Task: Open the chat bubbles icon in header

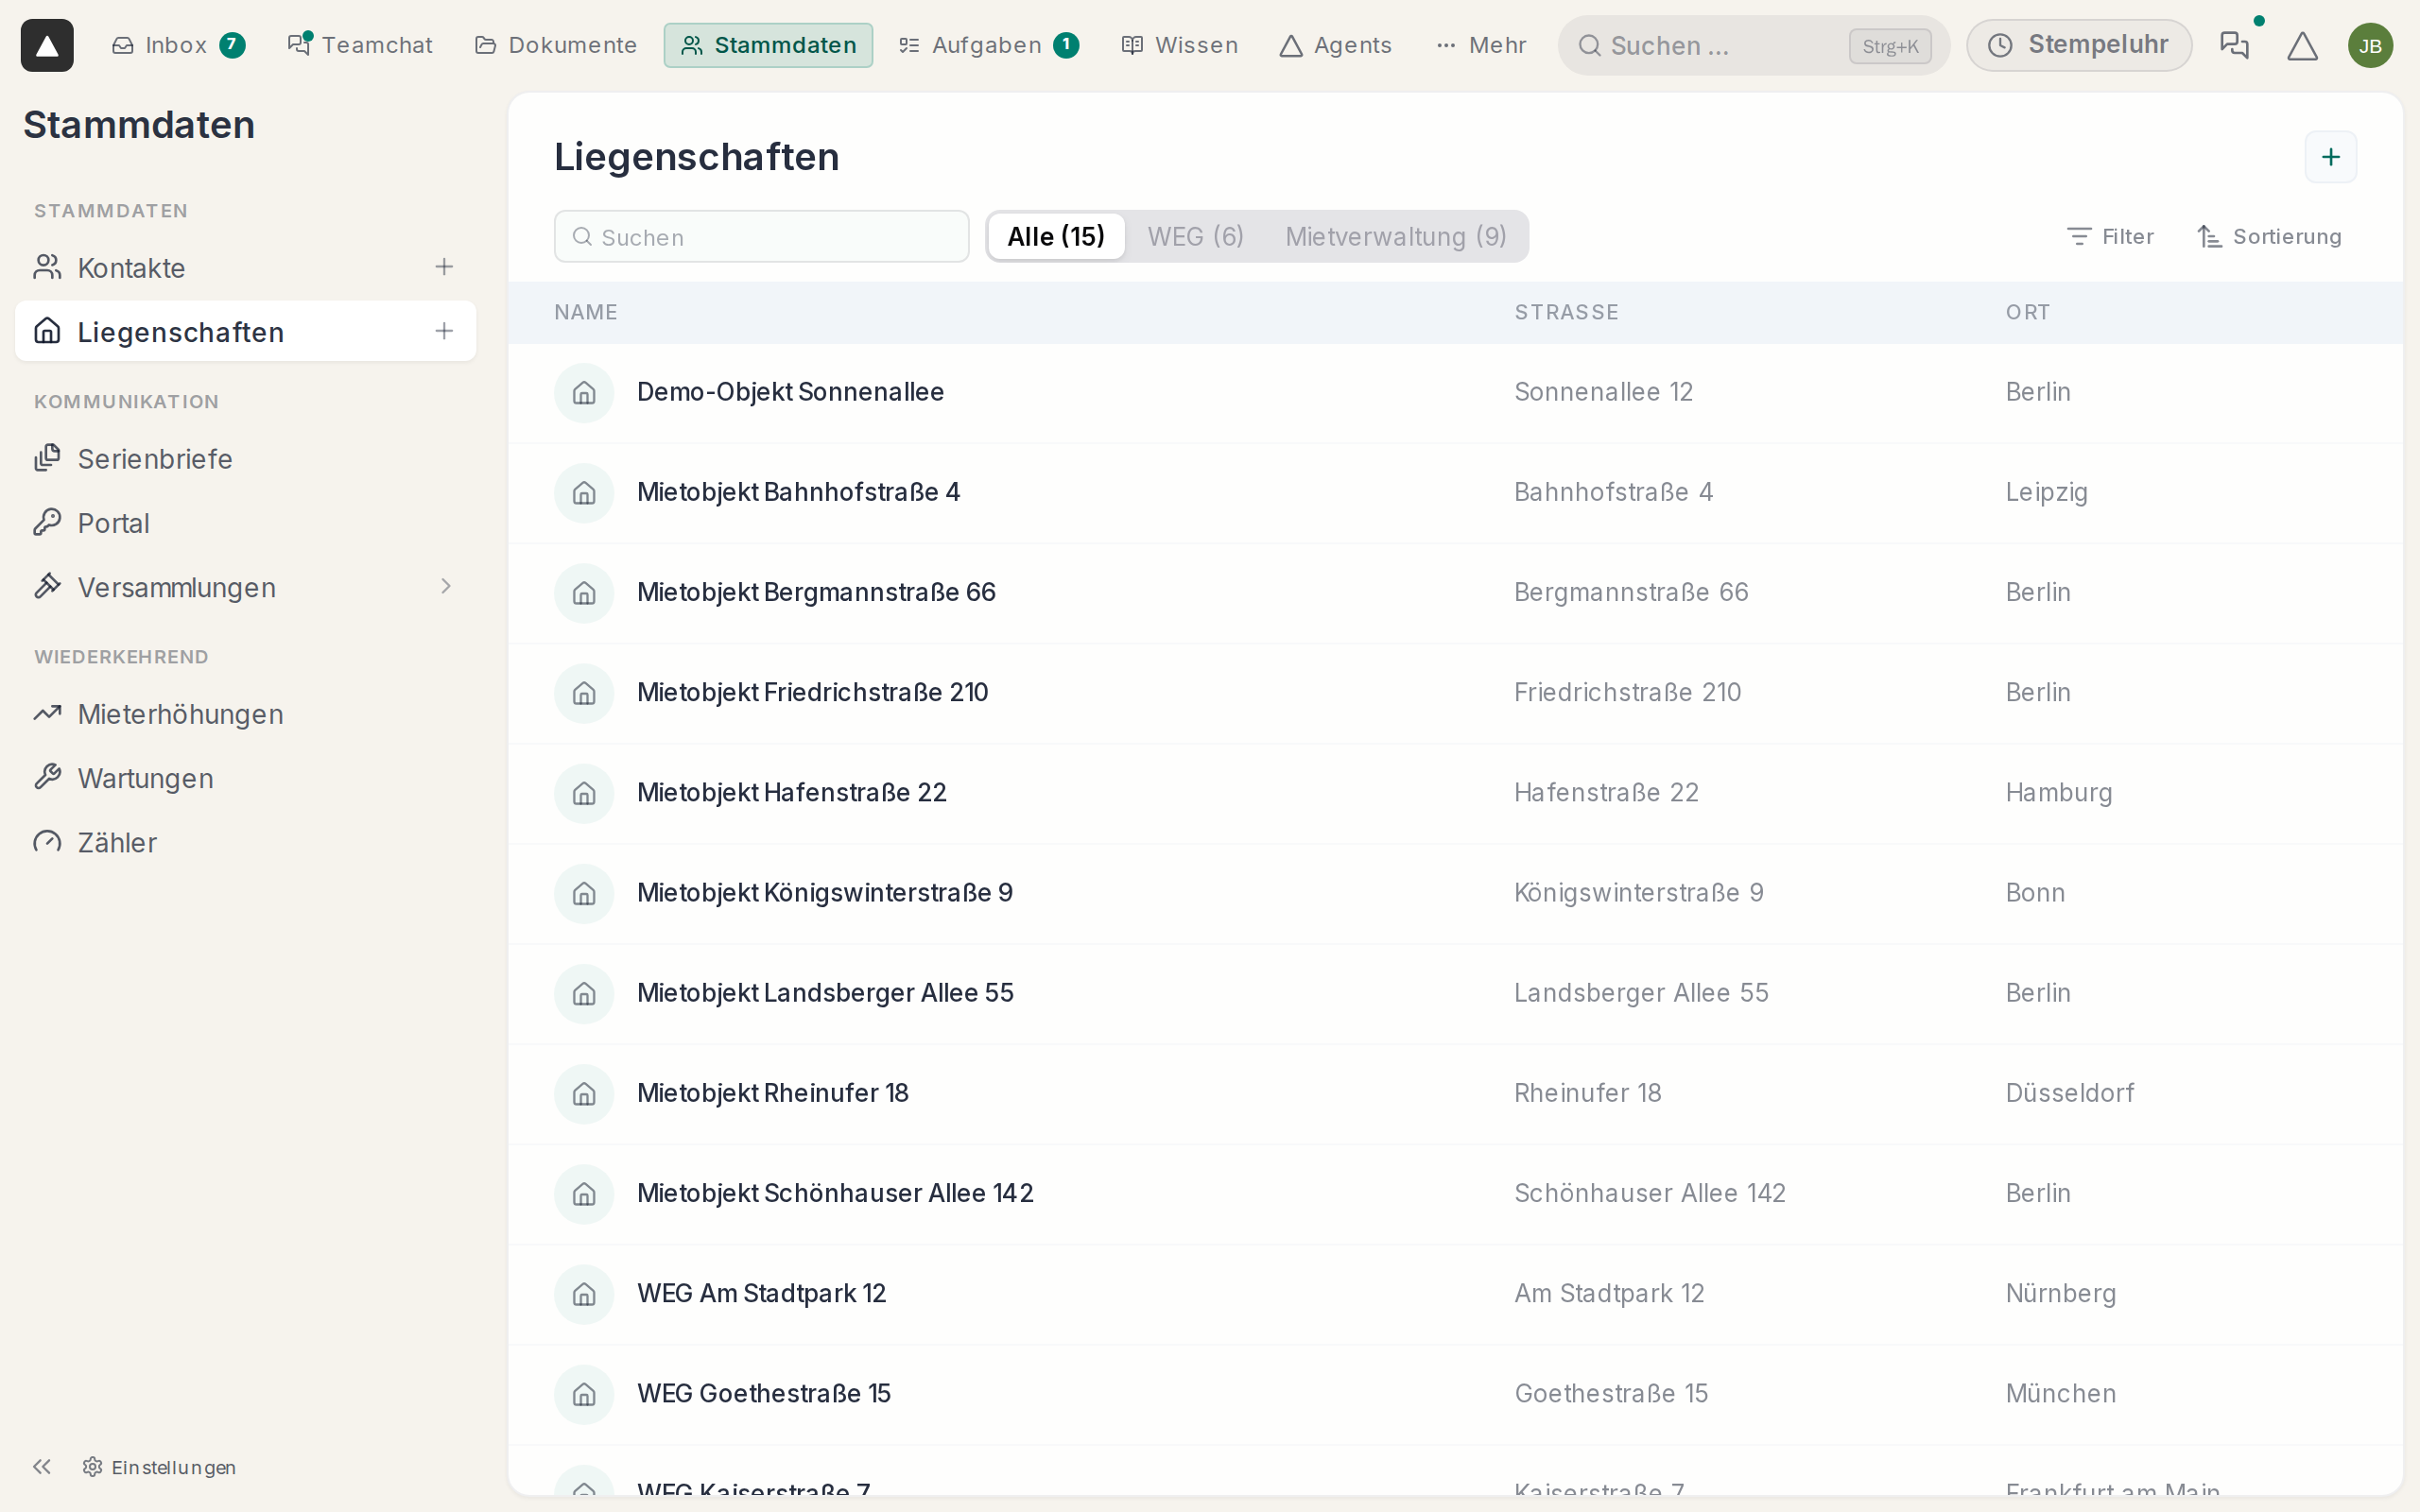Action: pos(2234,45)
